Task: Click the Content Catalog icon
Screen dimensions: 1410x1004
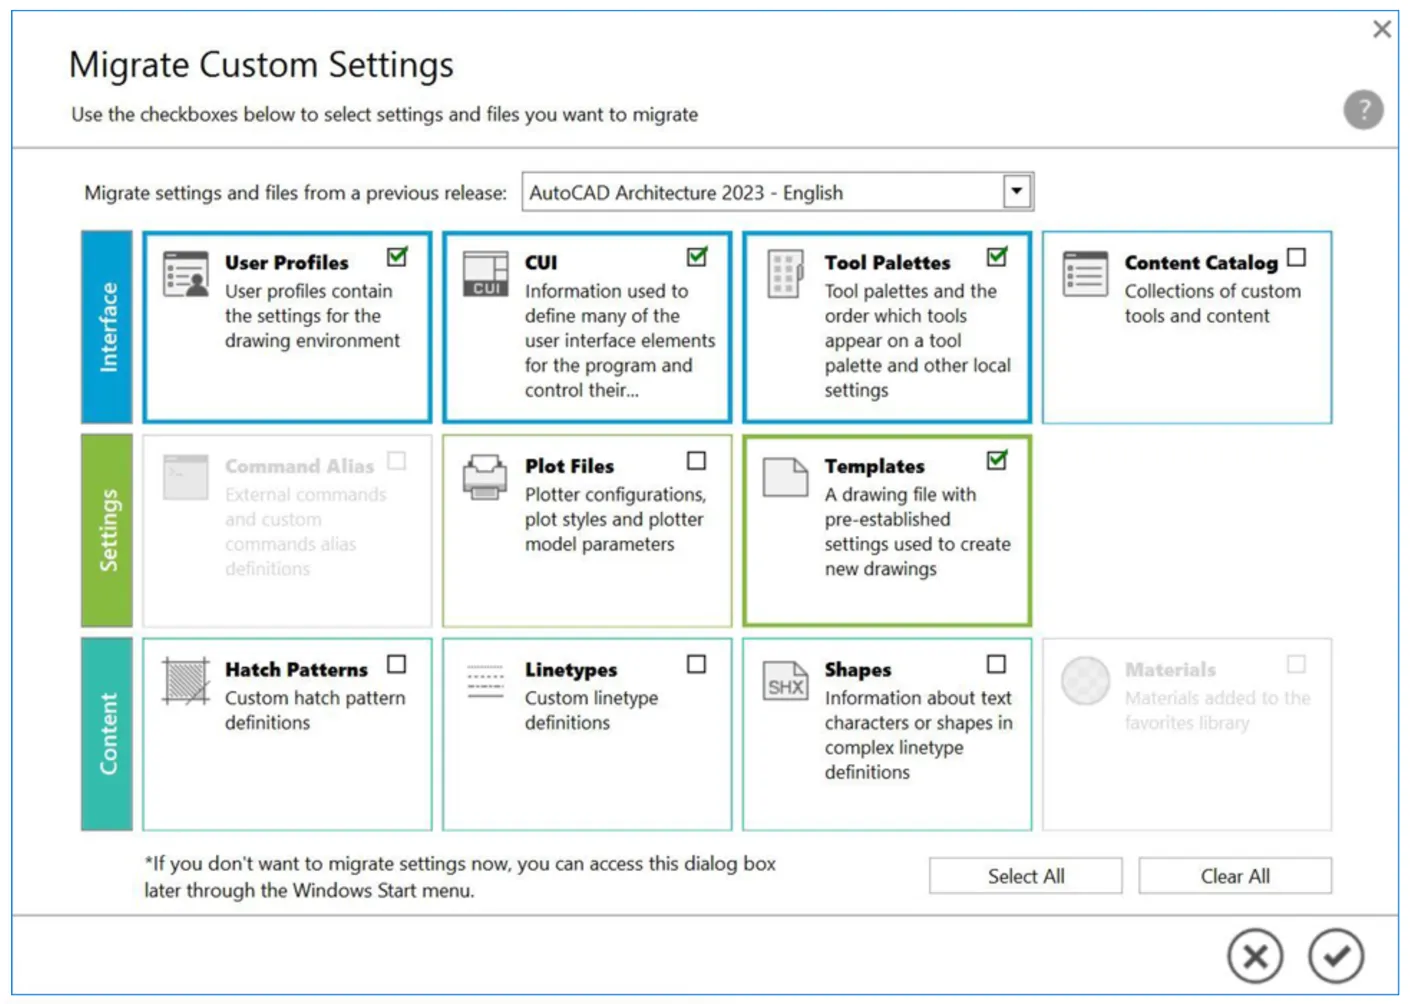Action: pos(1086,274)
